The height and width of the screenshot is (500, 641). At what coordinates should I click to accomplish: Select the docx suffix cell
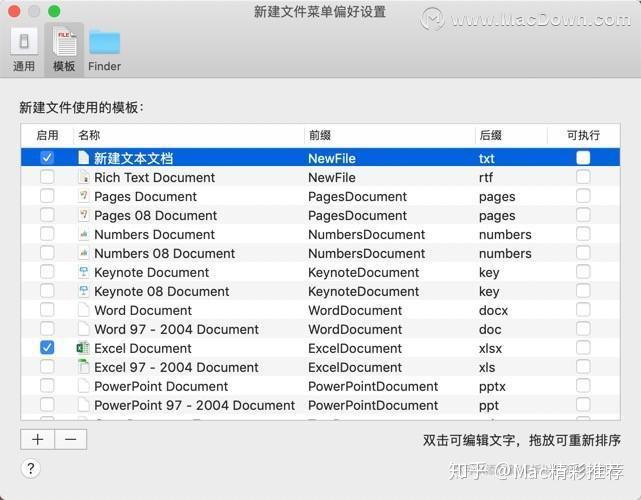[x=493, y=310]
